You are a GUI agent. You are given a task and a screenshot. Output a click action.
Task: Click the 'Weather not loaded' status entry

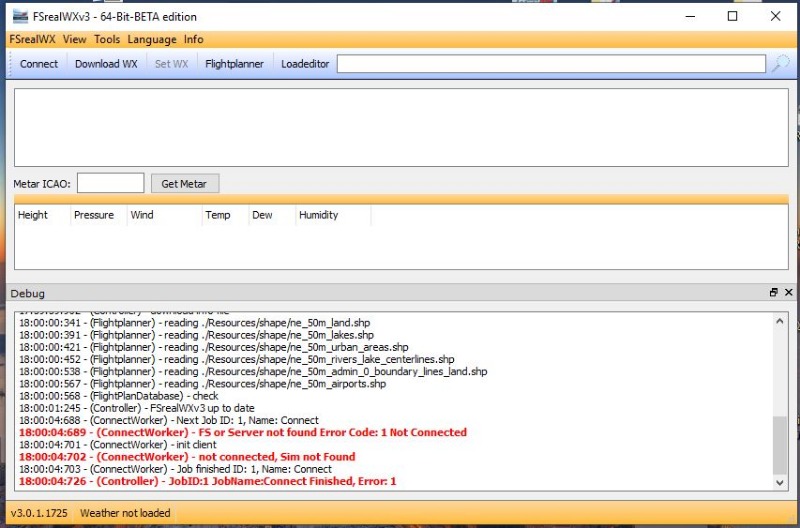(125, 513)
